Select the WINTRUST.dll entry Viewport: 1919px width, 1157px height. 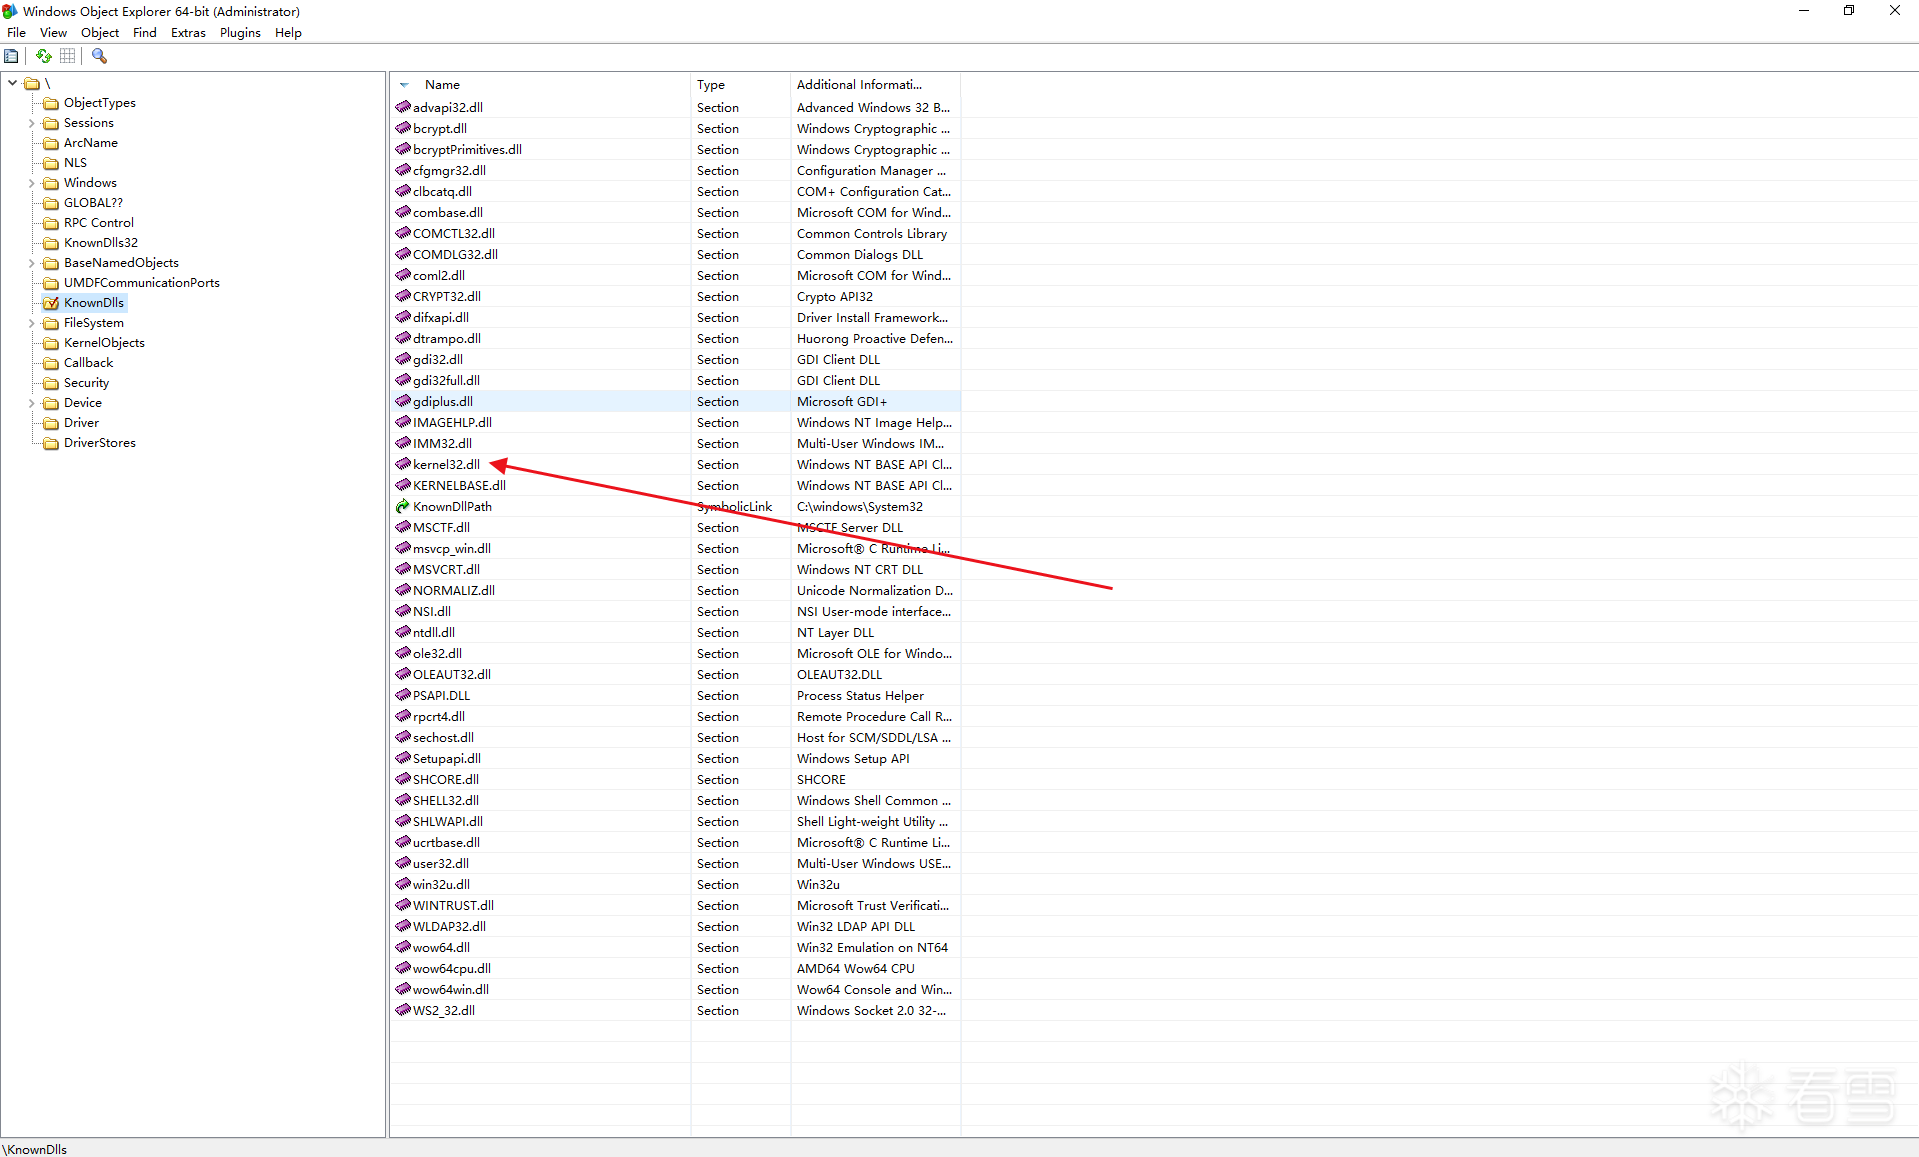point(453,905)
